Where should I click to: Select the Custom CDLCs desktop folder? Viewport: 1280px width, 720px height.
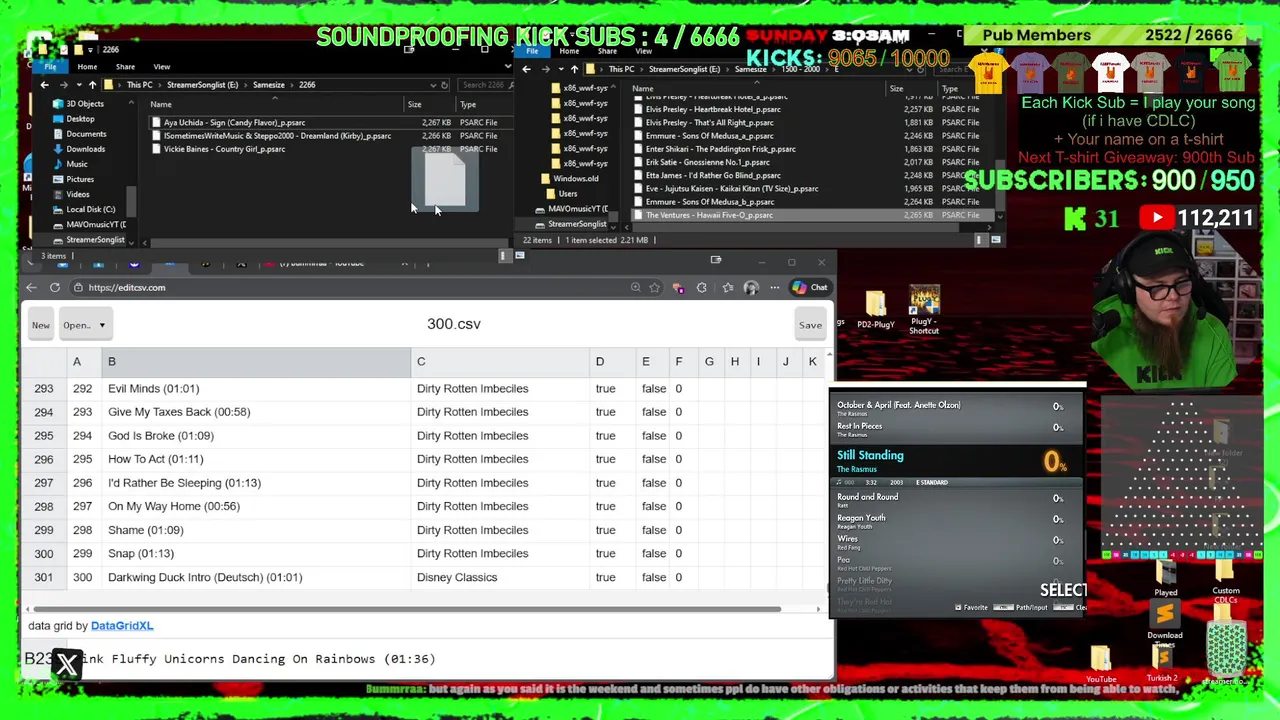[1226, 581]
